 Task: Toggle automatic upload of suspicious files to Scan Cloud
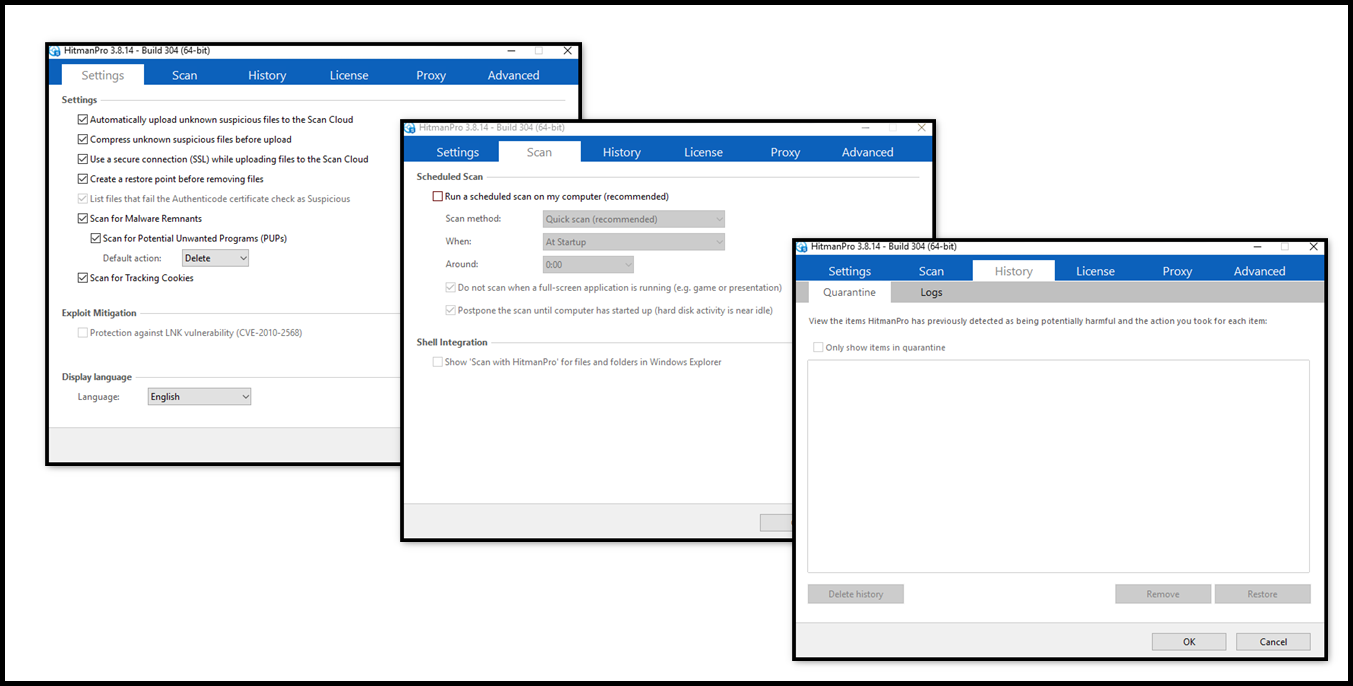[x=83, y=120]
